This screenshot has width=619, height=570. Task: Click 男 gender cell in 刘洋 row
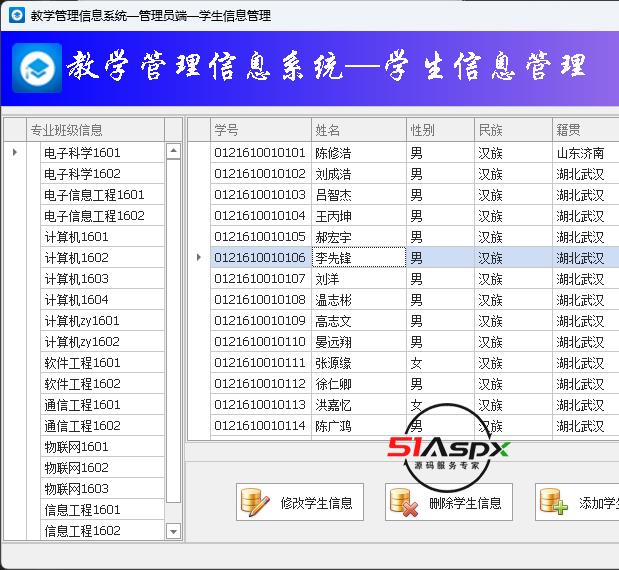441,278
